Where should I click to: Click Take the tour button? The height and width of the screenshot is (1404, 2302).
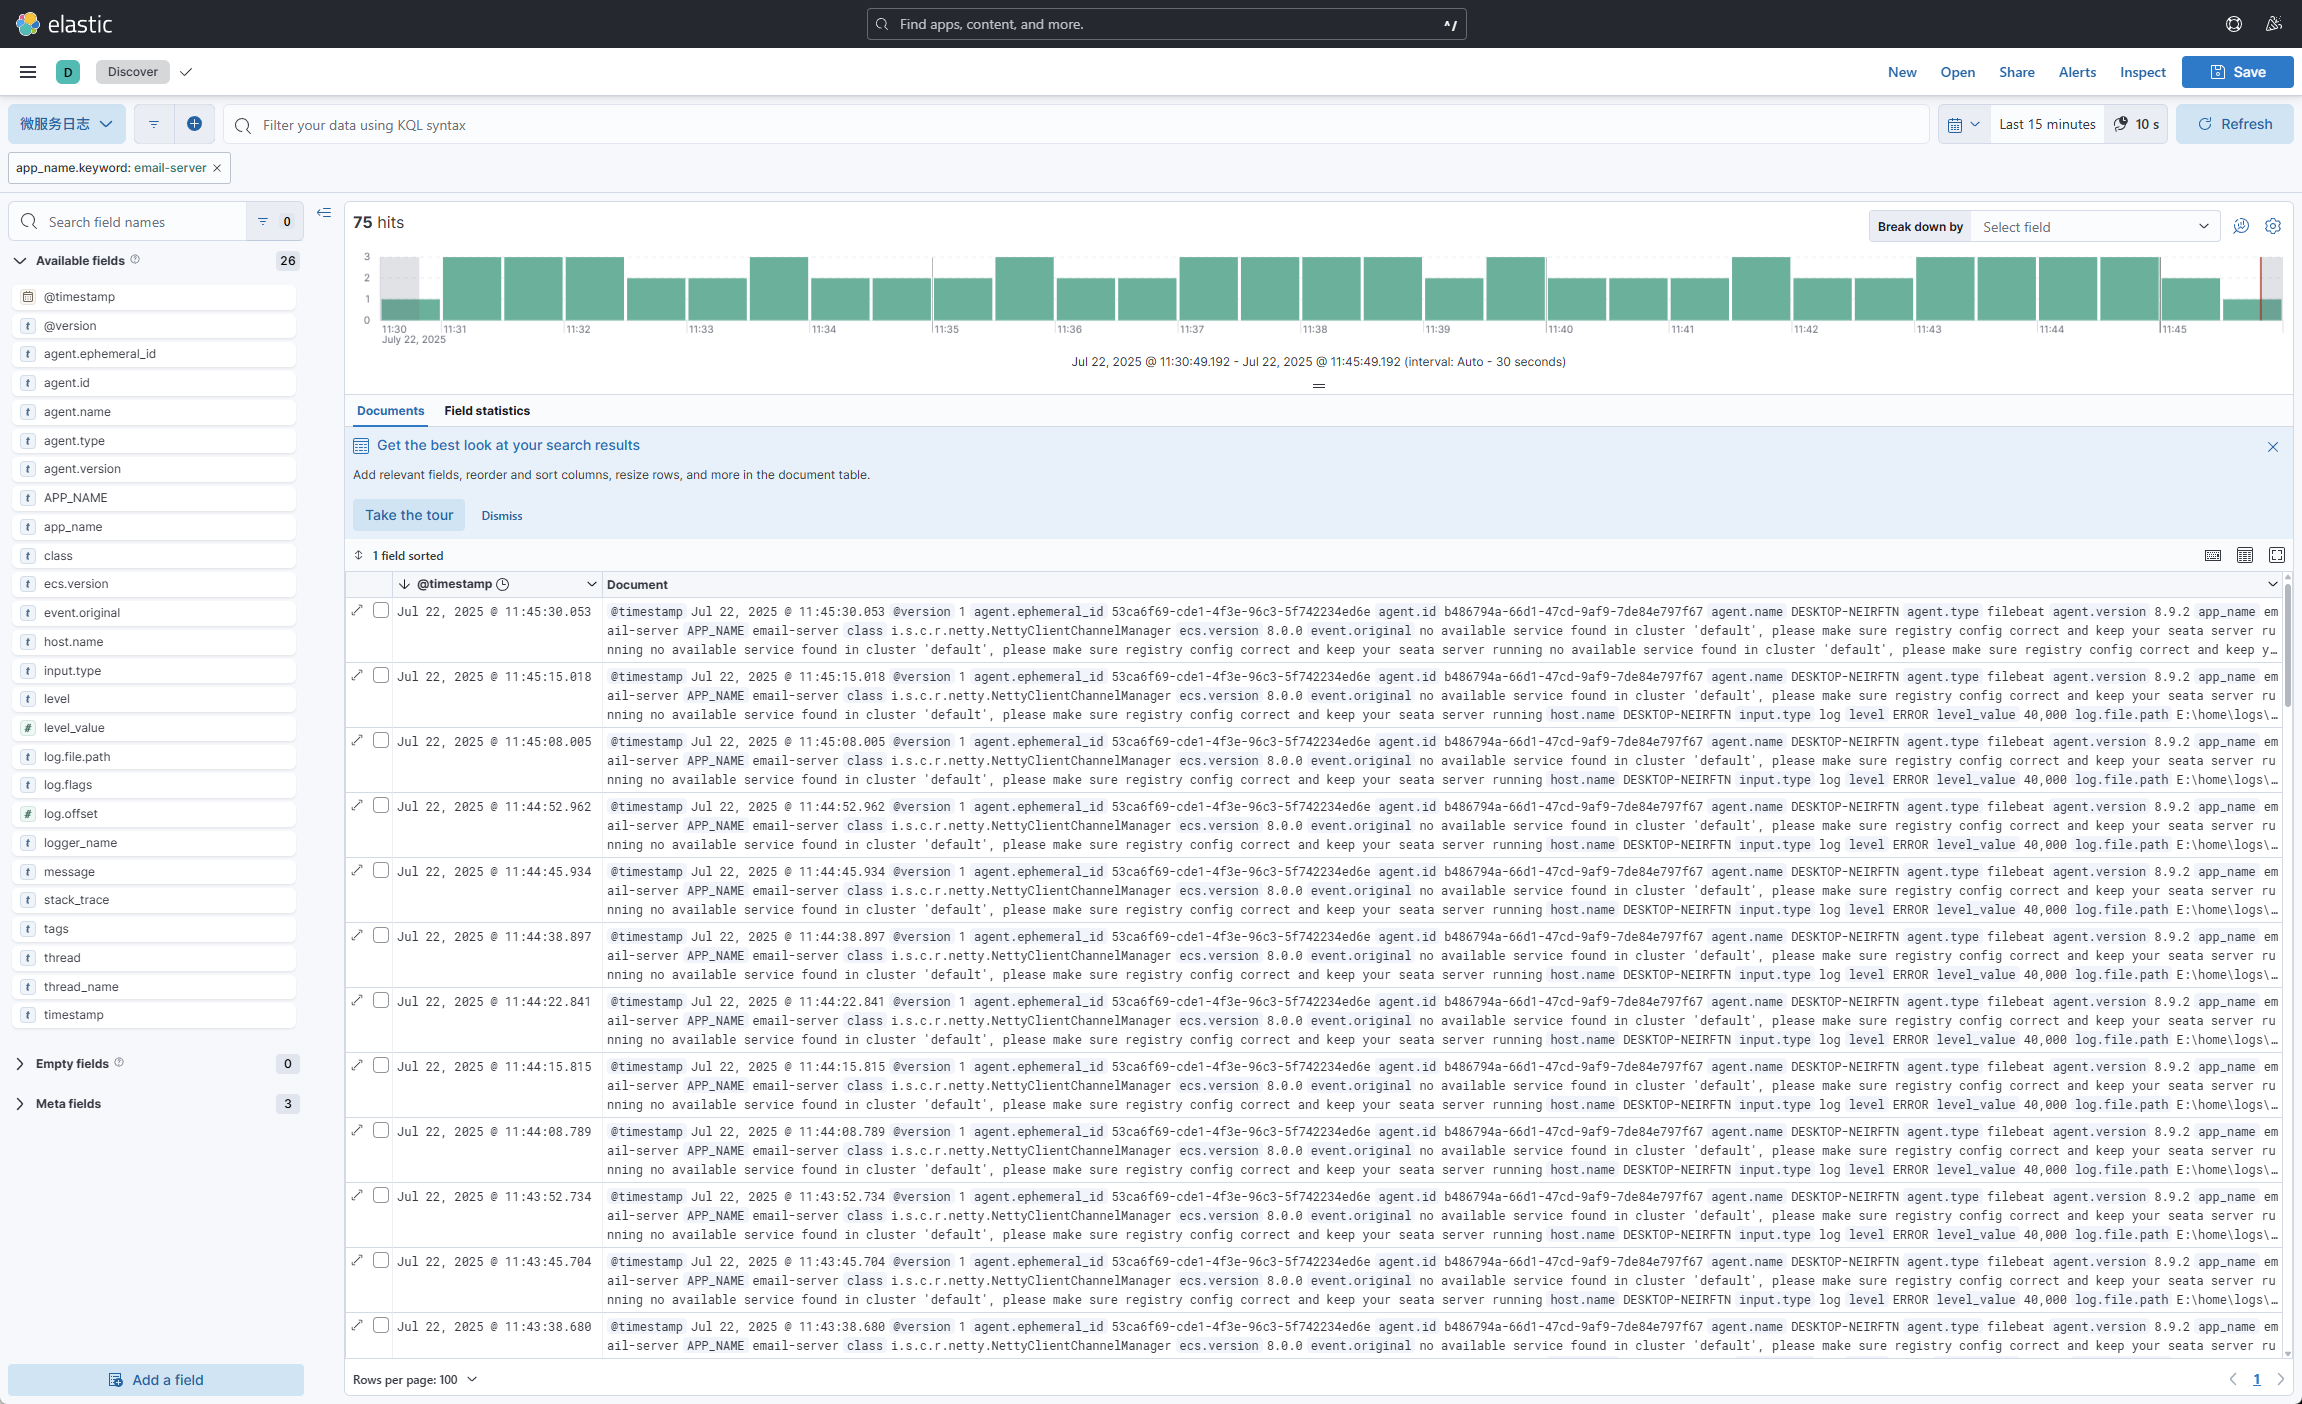point(409,515)
